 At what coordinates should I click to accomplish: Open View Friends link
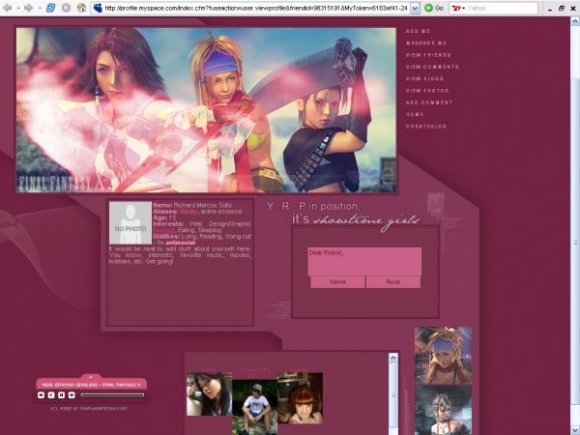pyautogui.click(x=428, y=55)
